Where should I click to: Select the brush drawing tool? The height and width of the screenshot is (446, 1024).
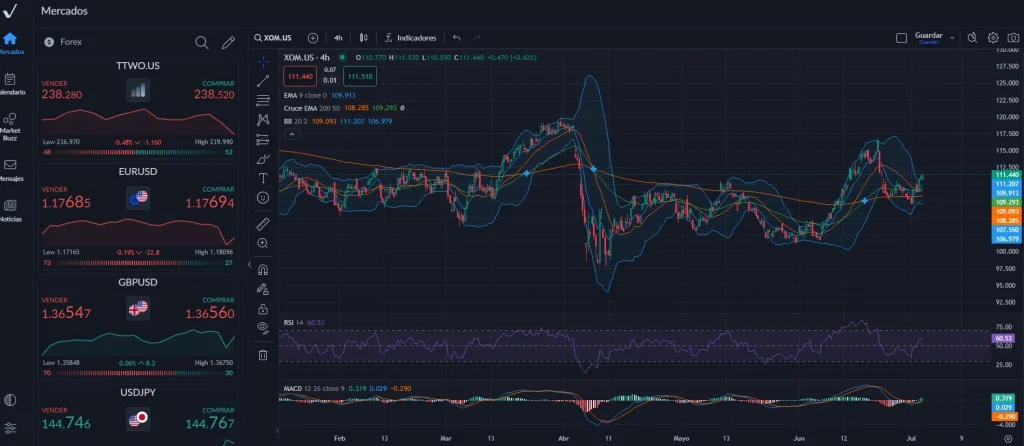(x=263, y=159)
